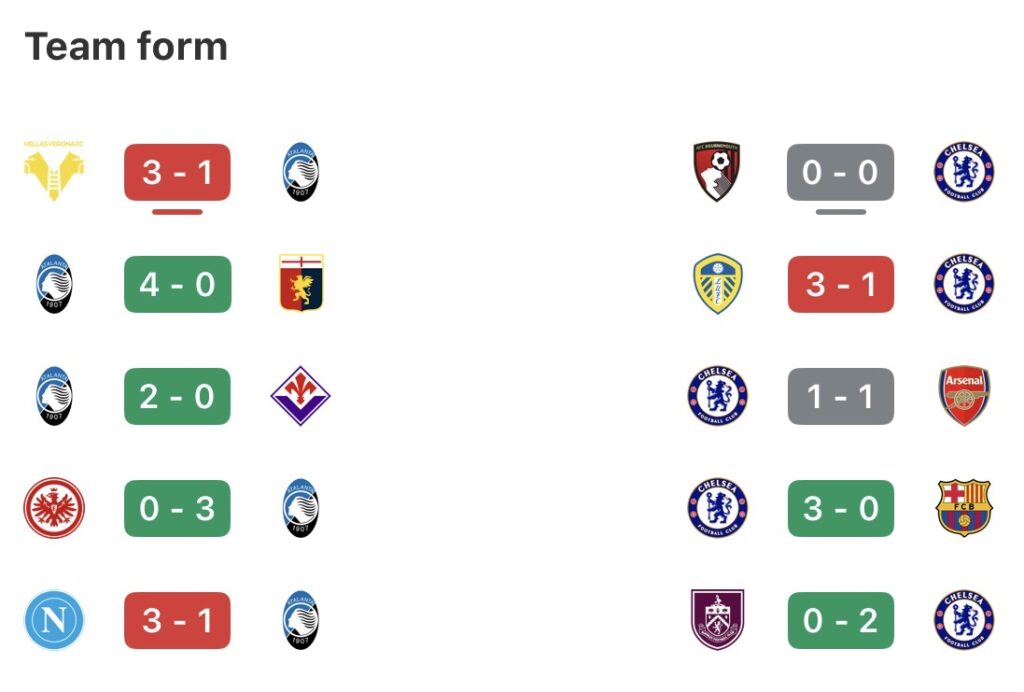View the Chelsea–Arsenal 1 - 1 draw

(840, 396)
